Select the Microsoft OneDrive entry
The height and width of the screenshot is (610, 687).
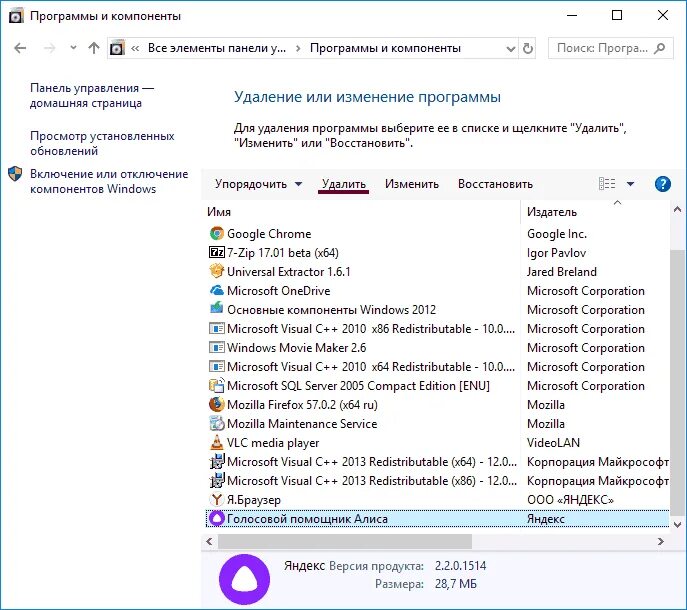coord(278,291)
